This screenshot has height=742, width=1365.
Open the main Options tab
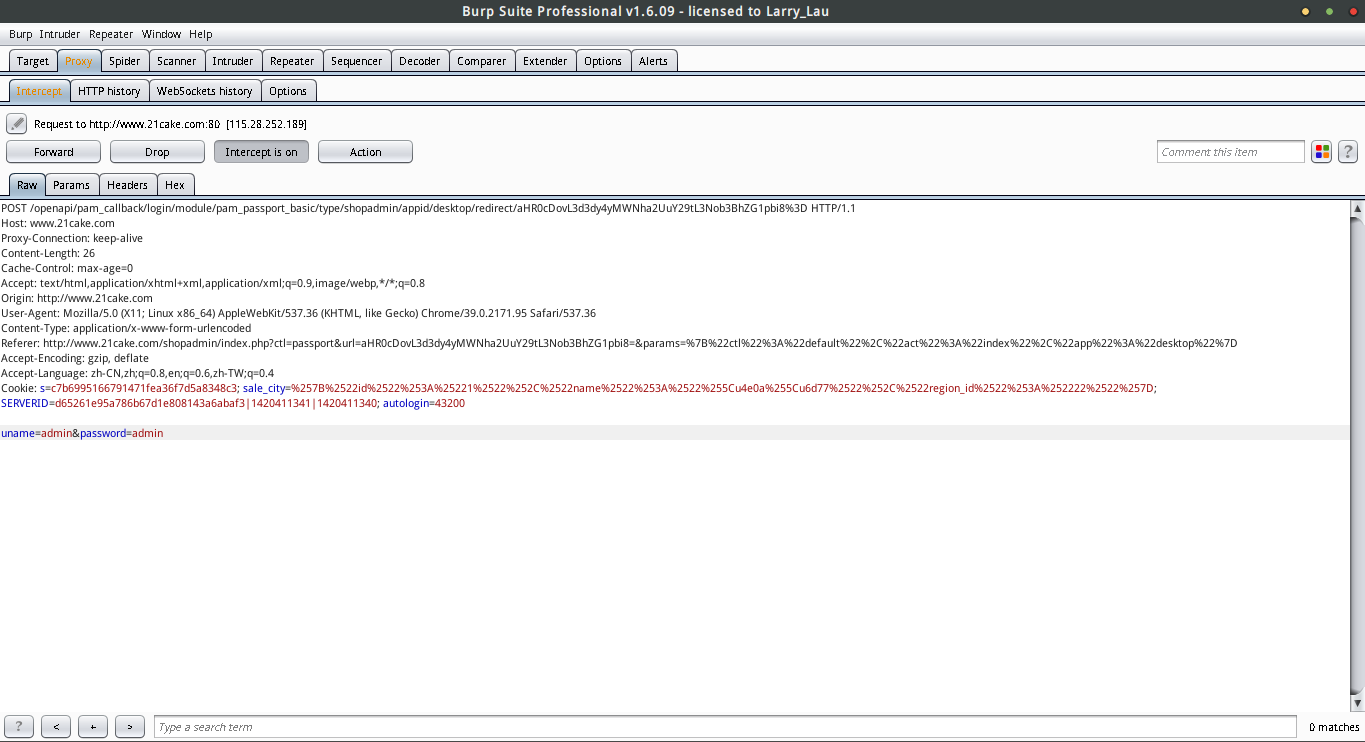click(x=603, y=61)
